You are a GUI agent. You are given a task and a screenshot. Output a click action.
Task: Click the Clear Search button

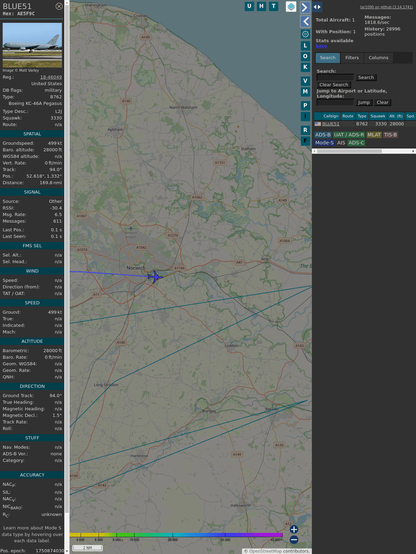(334, 85)
